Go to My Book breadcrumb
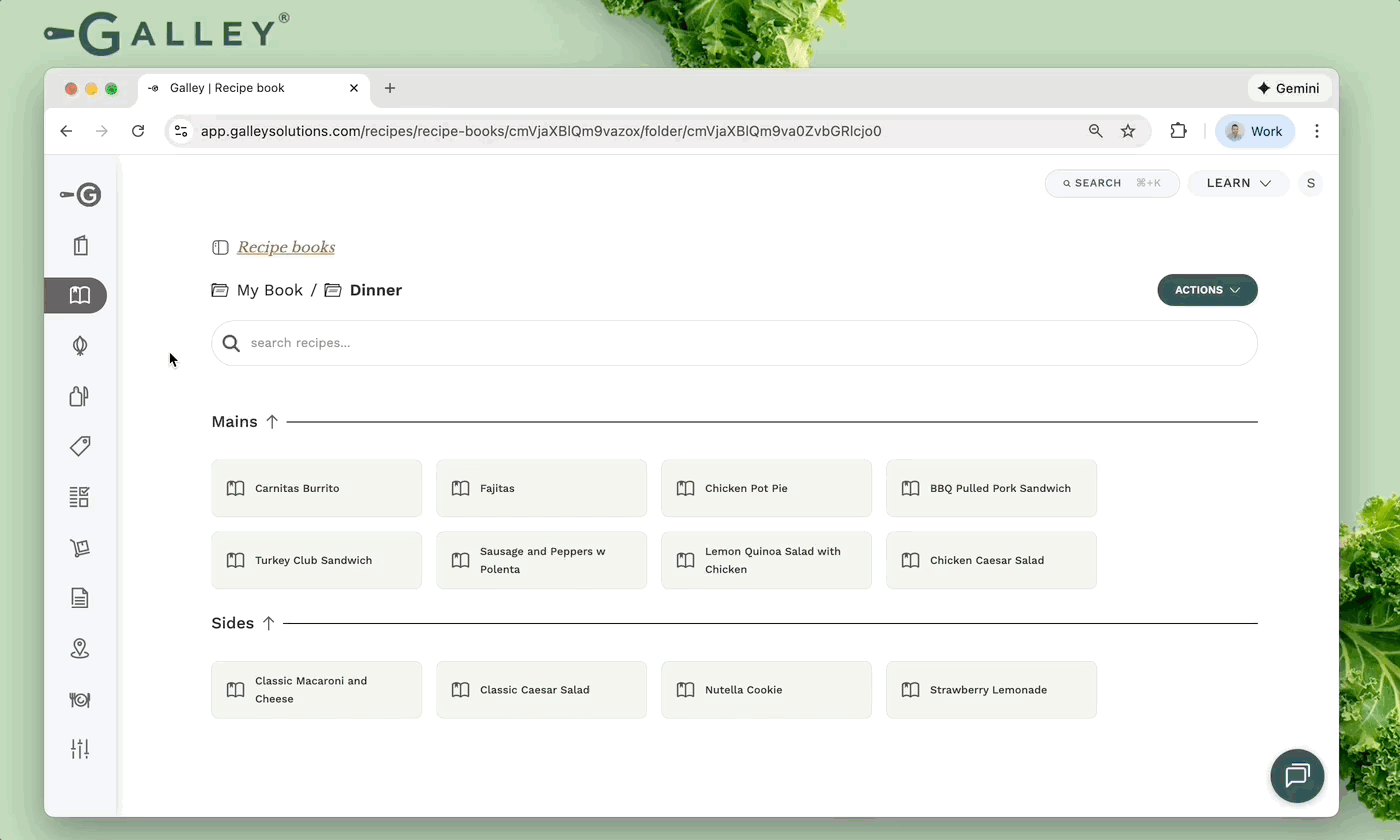Image resolution: width=1400 pixels, height=840 pixels. pyautogui.click(x=269, y=290)
